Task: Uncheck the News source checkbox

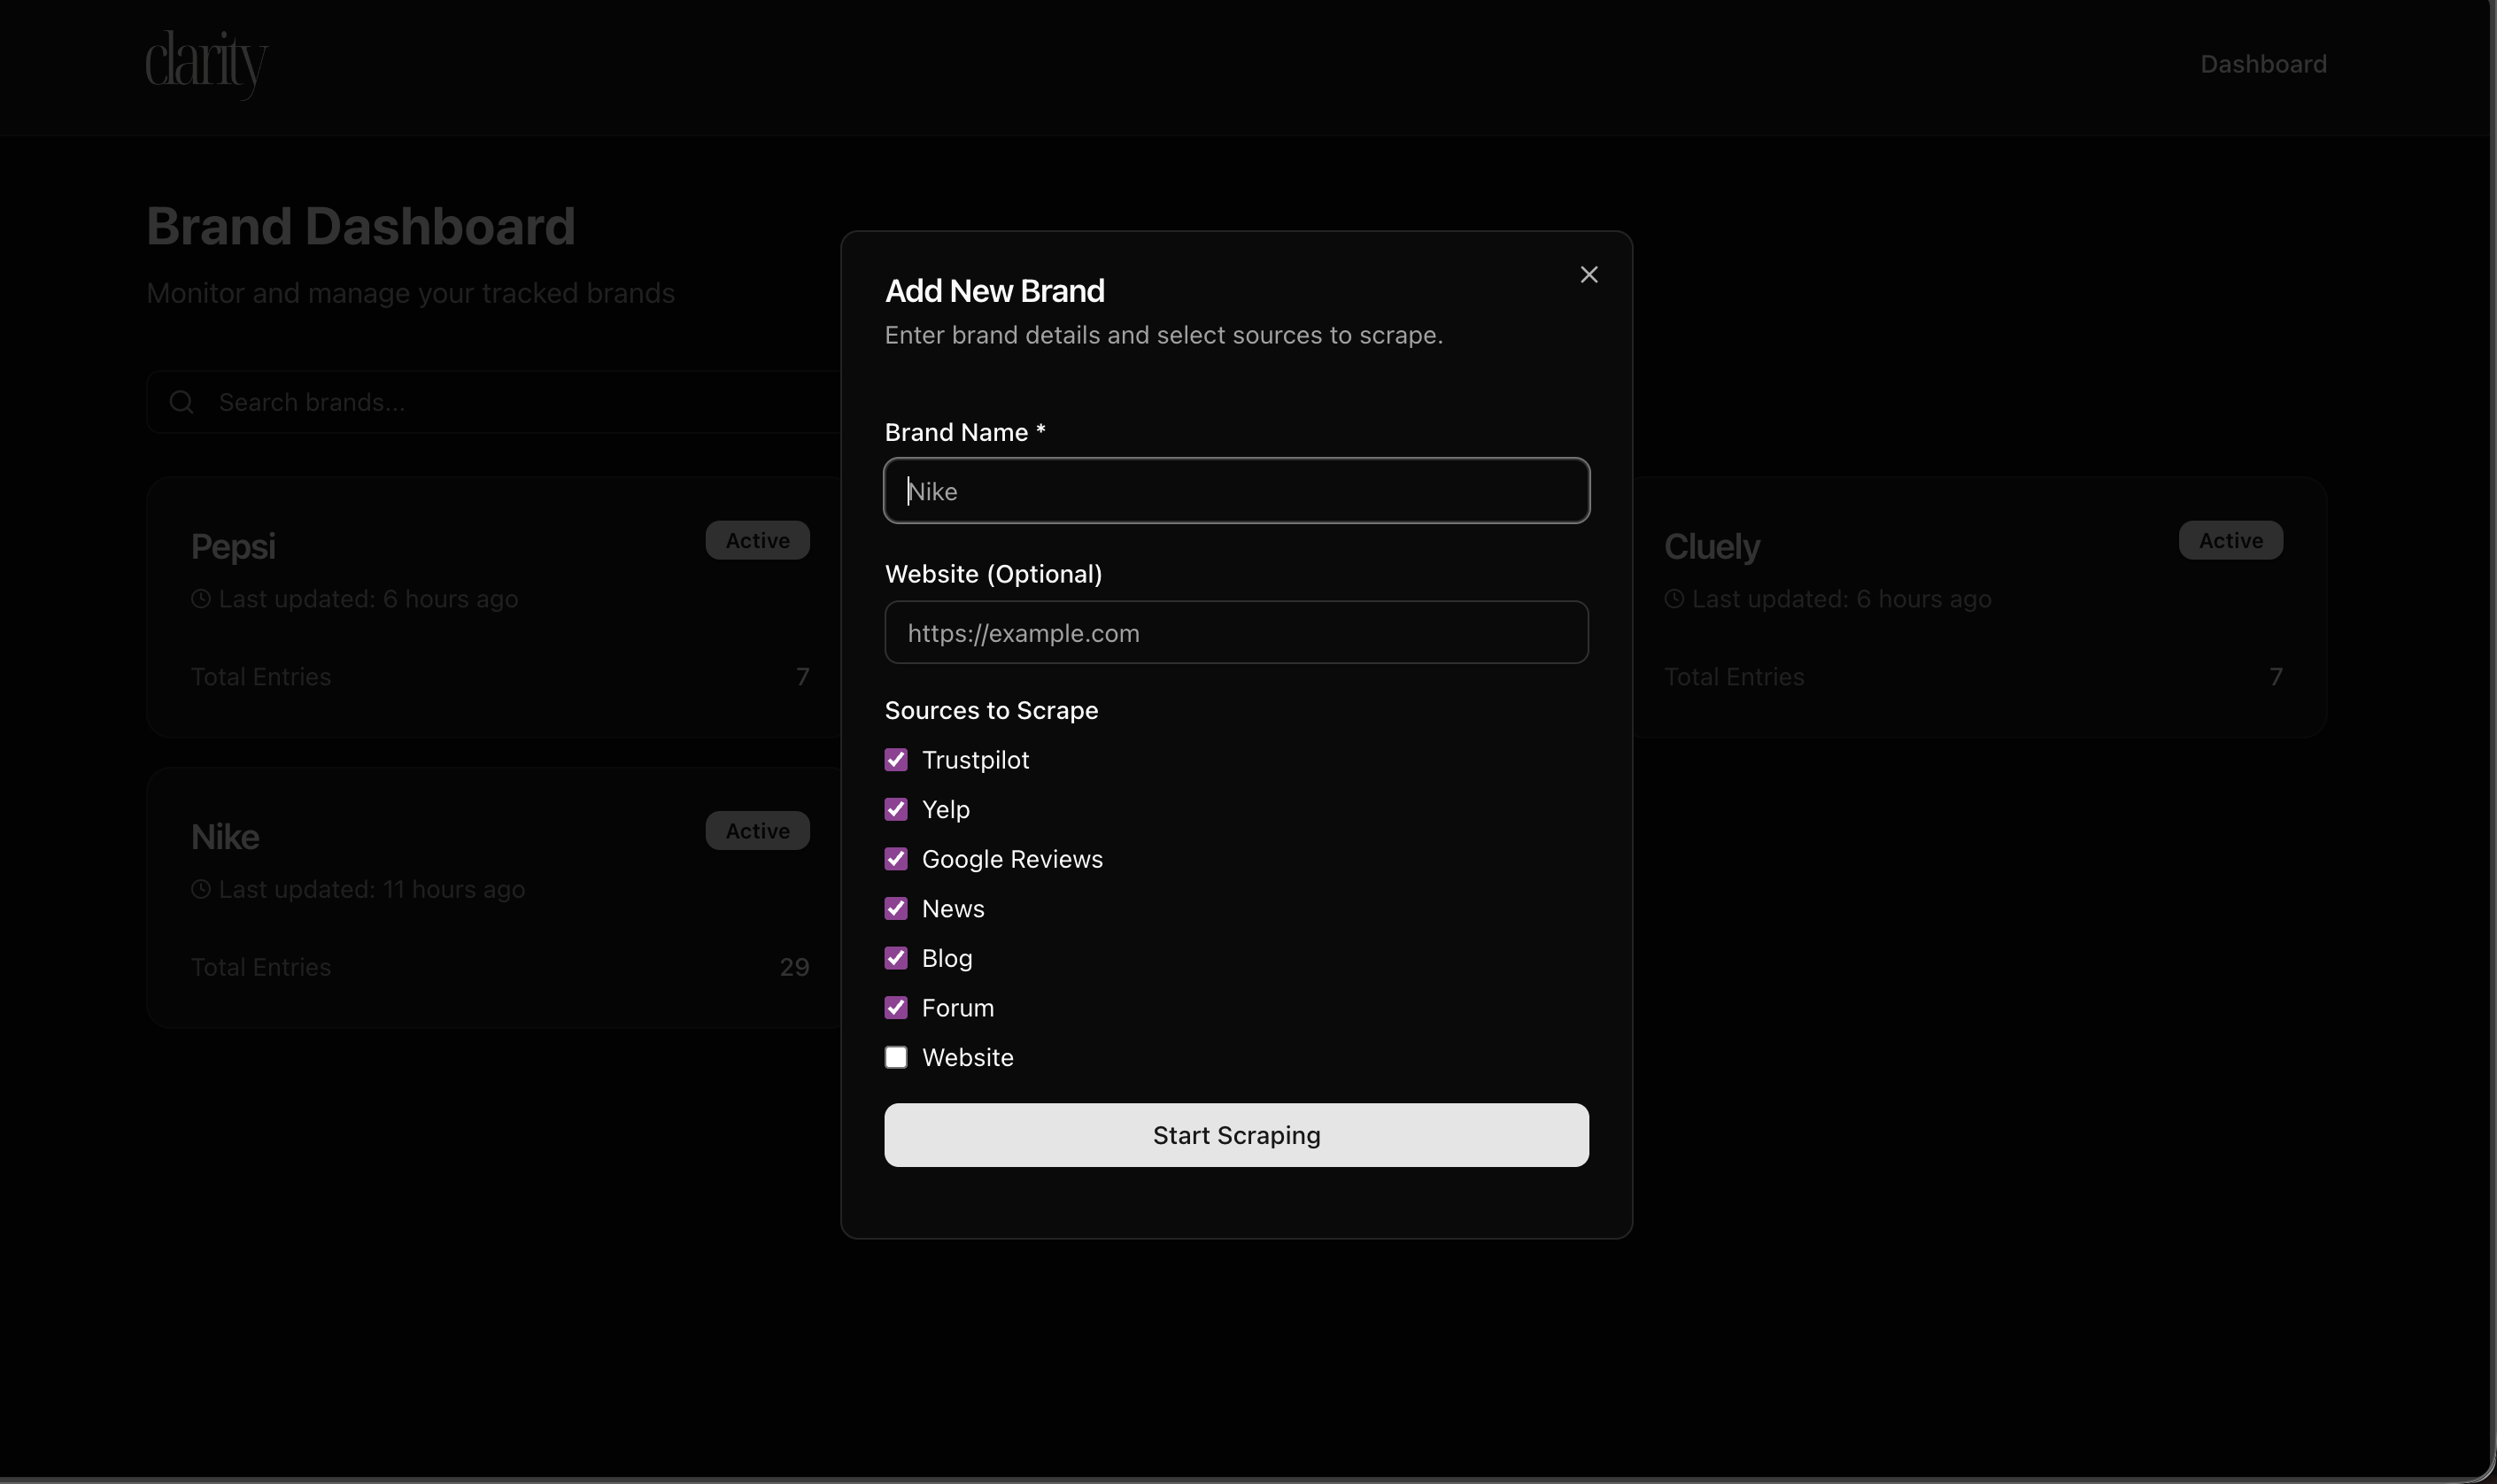Action: [896, 908]
